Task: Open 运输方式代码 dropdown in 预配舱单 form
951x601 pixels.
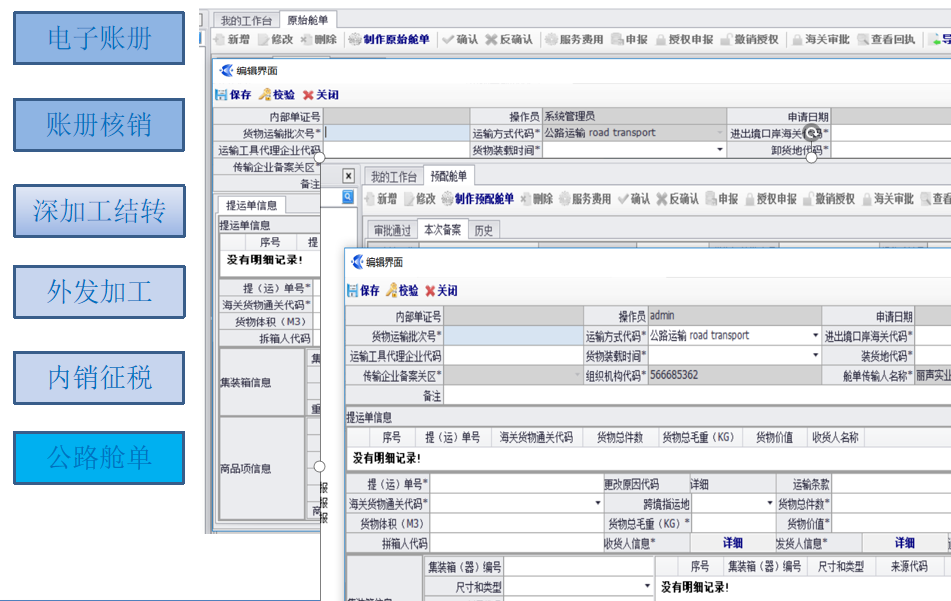Action: point(815,335)
